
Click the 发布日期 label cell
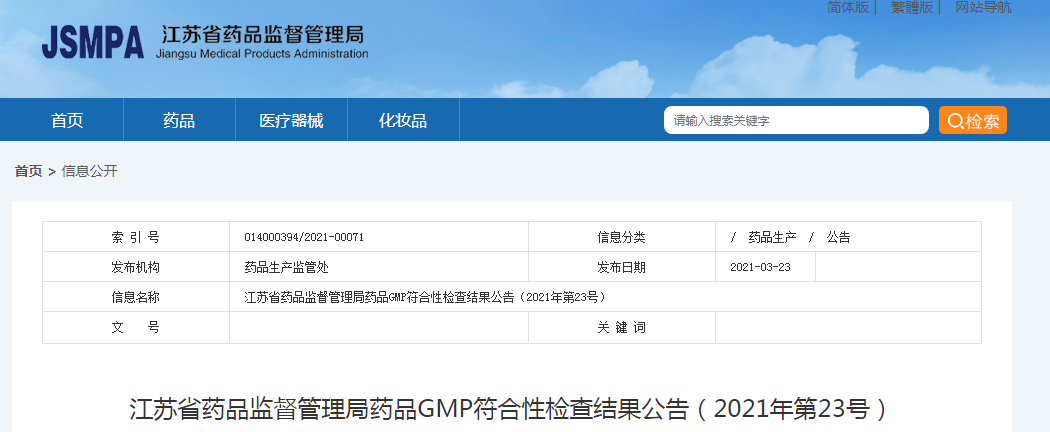(x=622, y=267)
